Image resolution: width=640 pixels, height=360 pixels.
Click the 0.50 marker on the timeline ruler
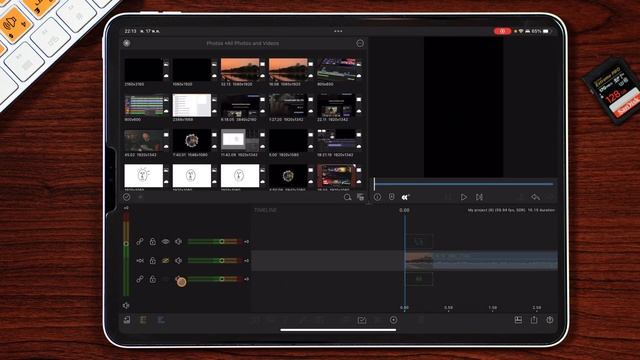[448, 308]
